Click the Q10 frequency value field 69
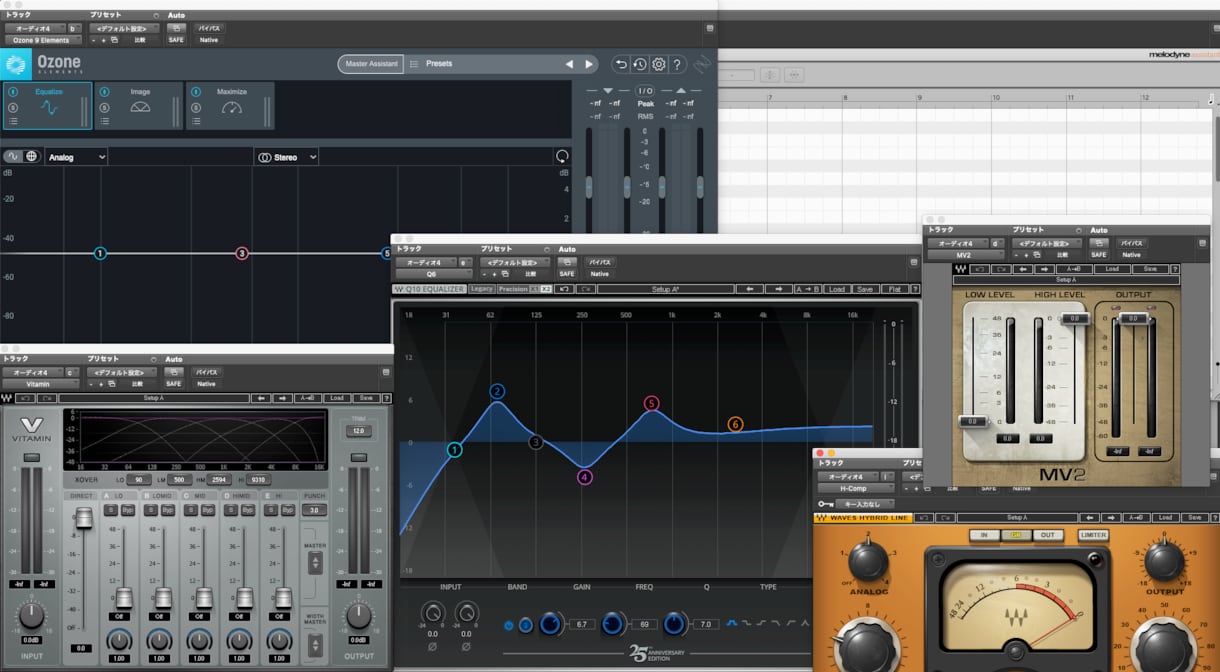This screenshot has height=672, width=1220. (x=644, y=624)
